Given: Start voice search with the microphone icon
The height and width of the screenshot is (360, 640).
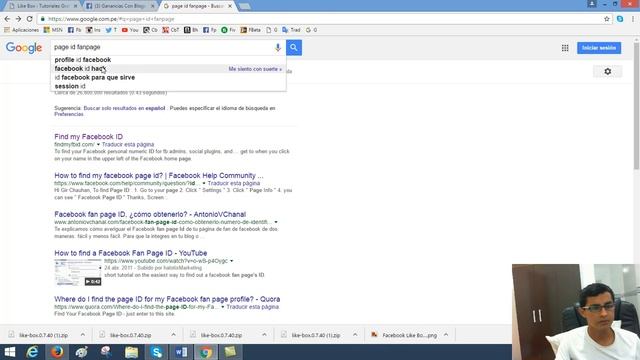Looking at the screenshot, I should (x=278, y=47).
